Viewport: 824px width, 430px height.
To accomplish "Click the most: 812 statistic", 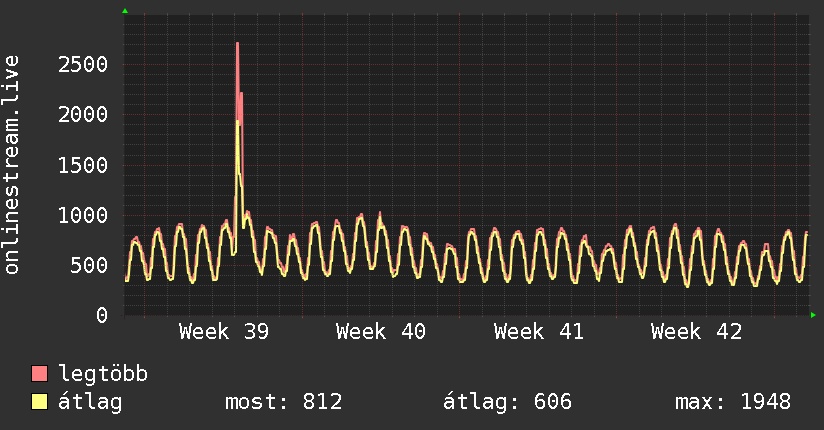I will (284, 402).
